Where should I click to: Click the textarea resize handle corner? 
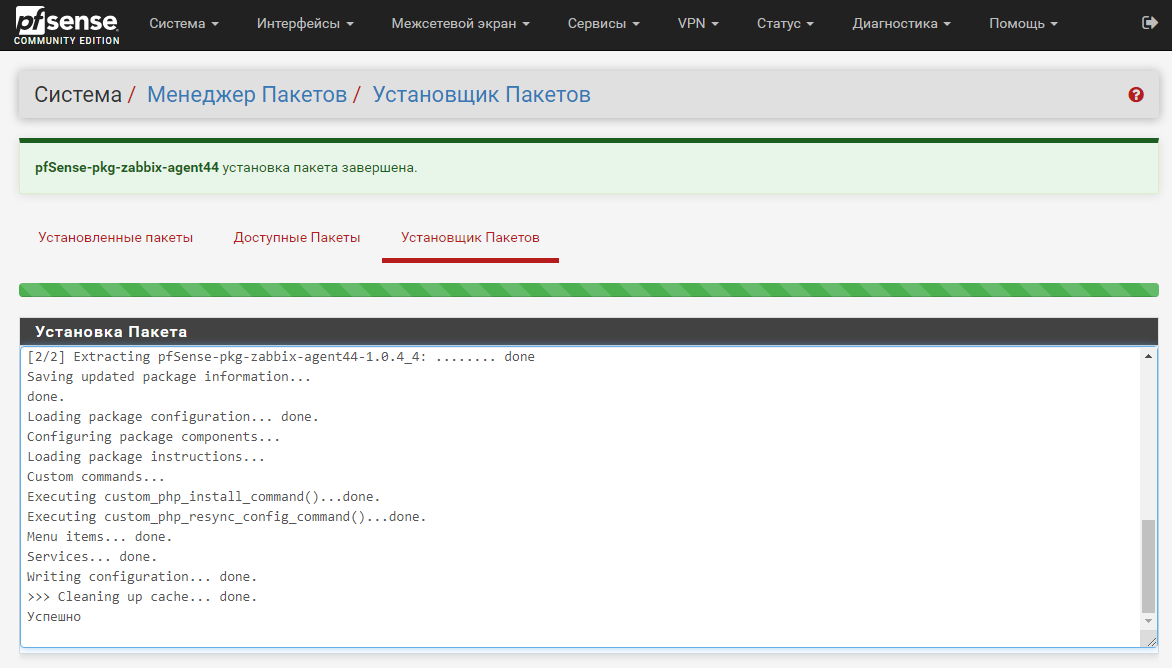click(1151, 641)
